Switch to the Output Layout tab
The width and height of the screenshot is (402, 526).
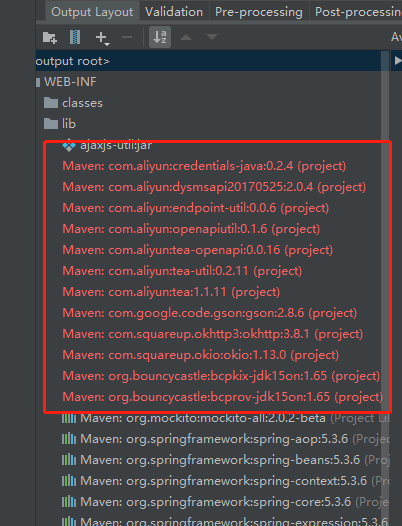[92, 12]
